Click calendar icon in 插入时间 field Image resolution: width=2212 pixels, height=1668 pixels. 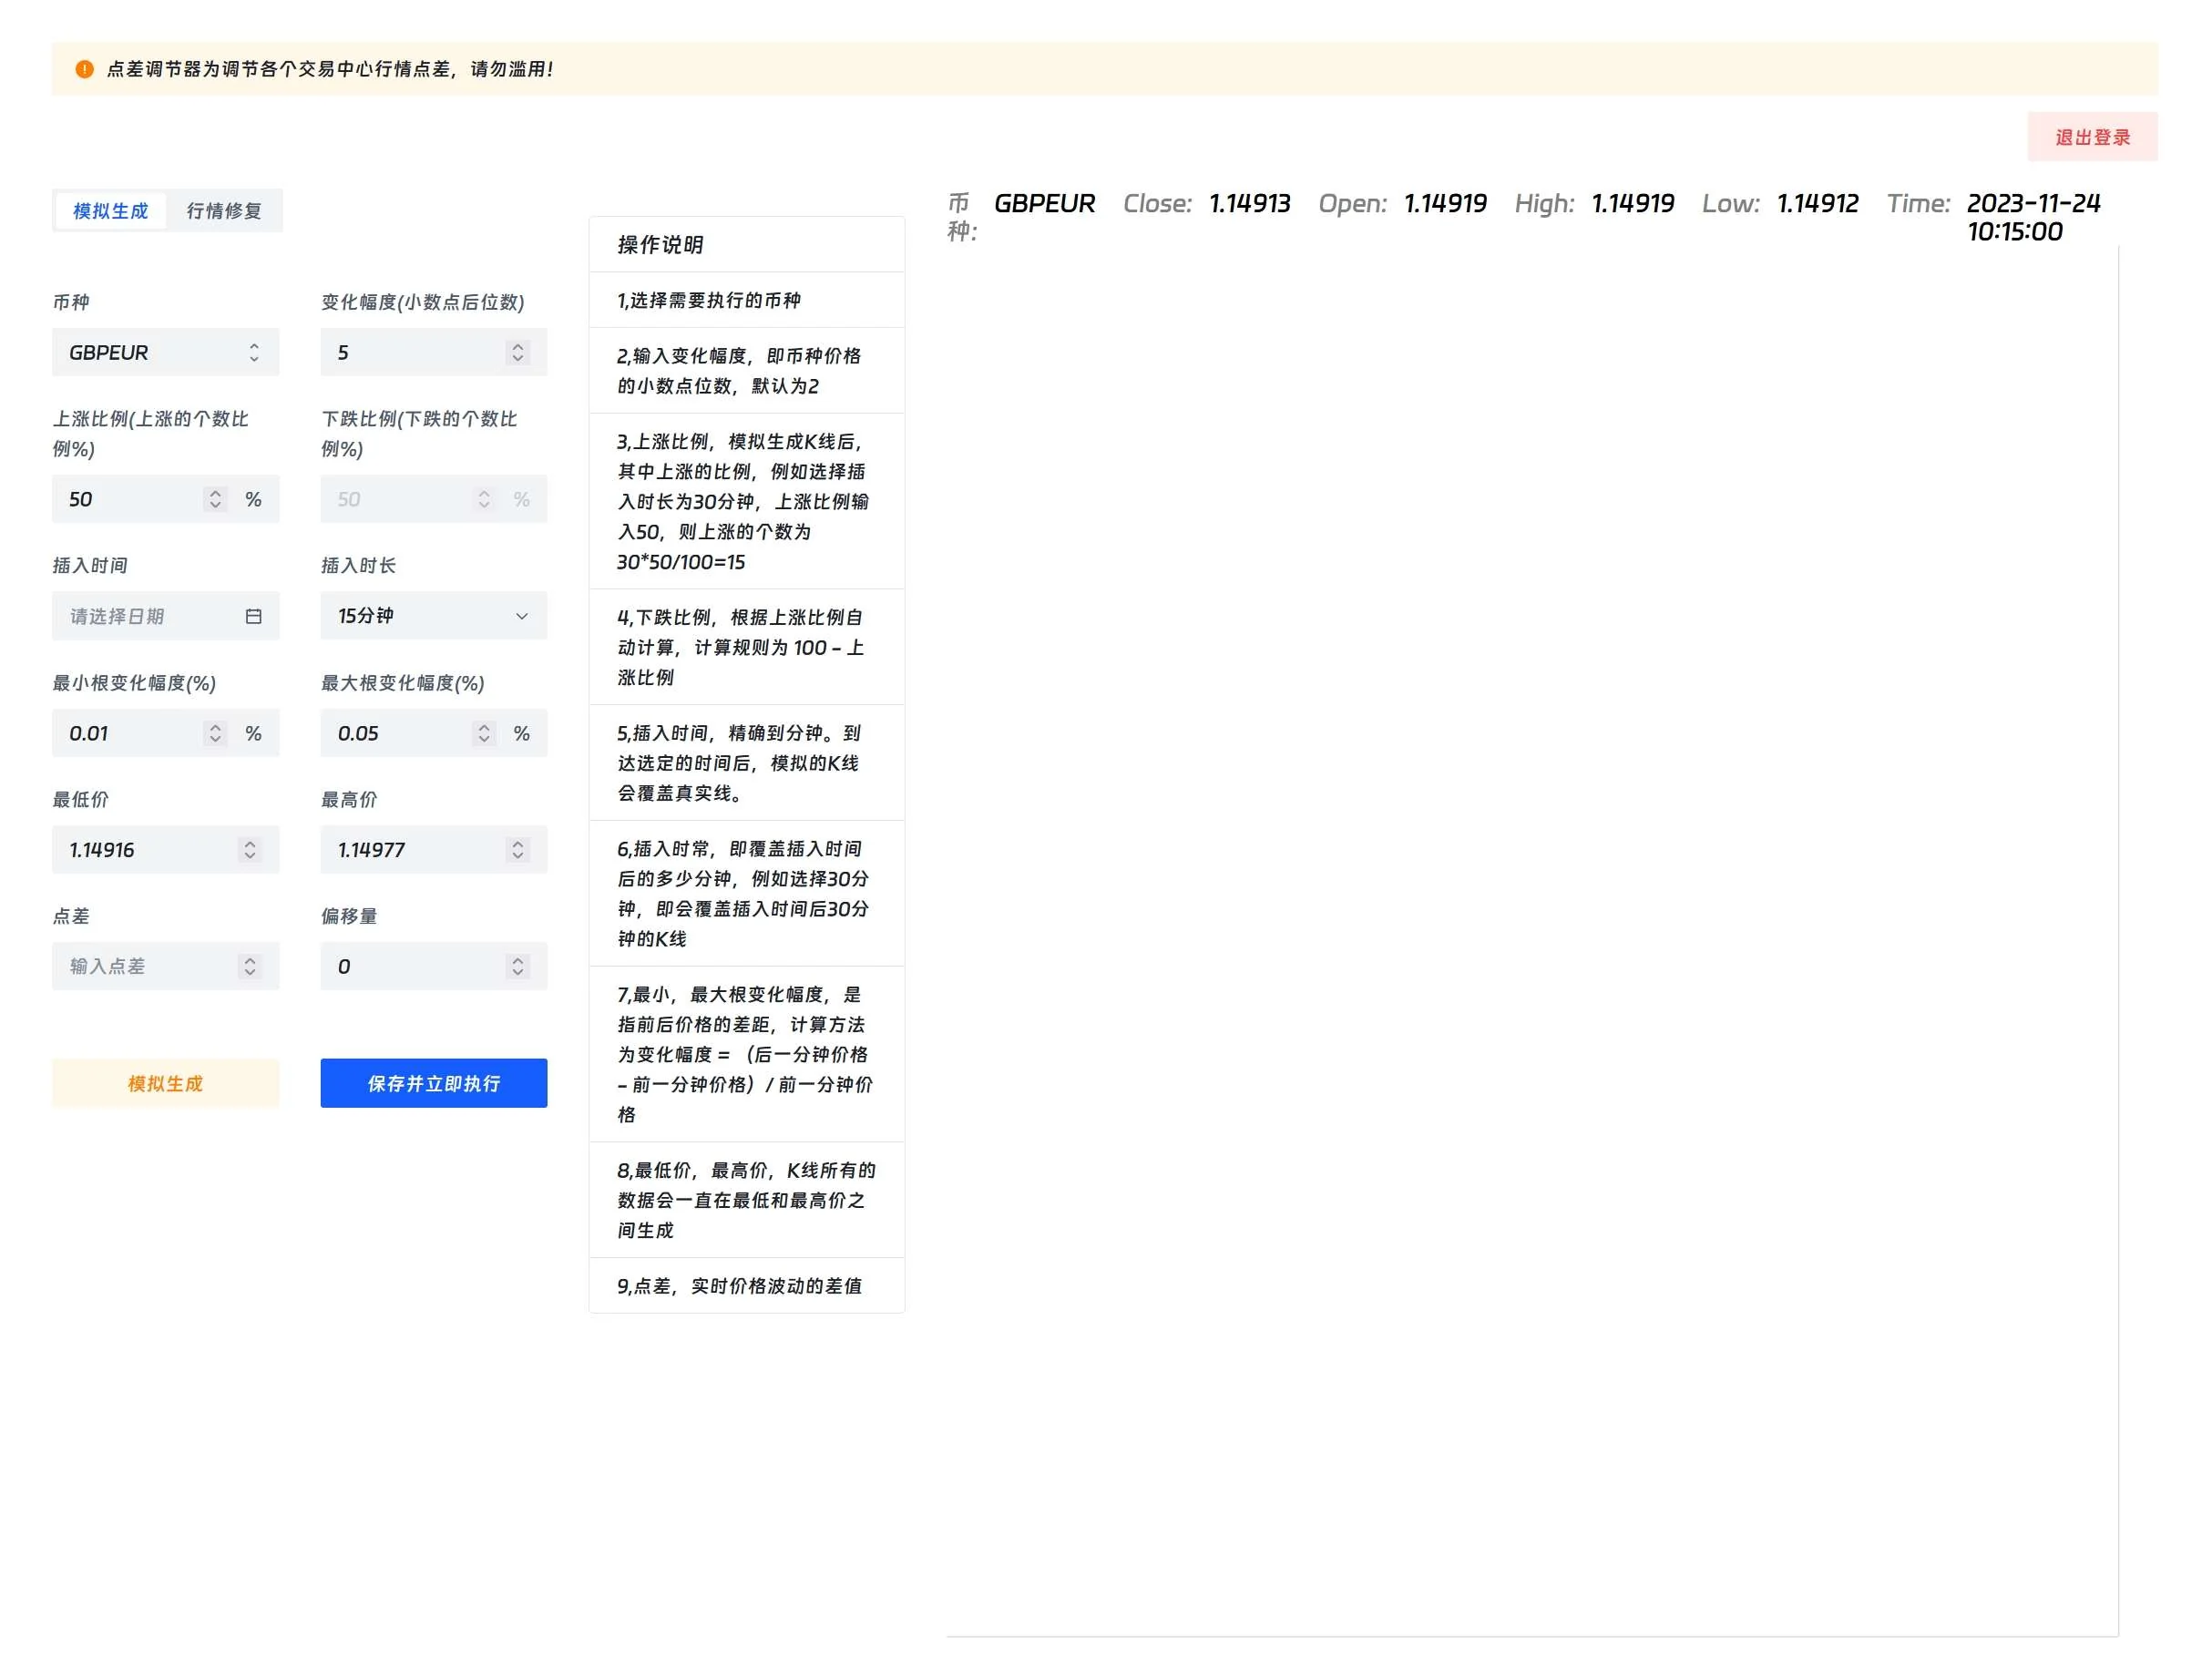(254, 617)
